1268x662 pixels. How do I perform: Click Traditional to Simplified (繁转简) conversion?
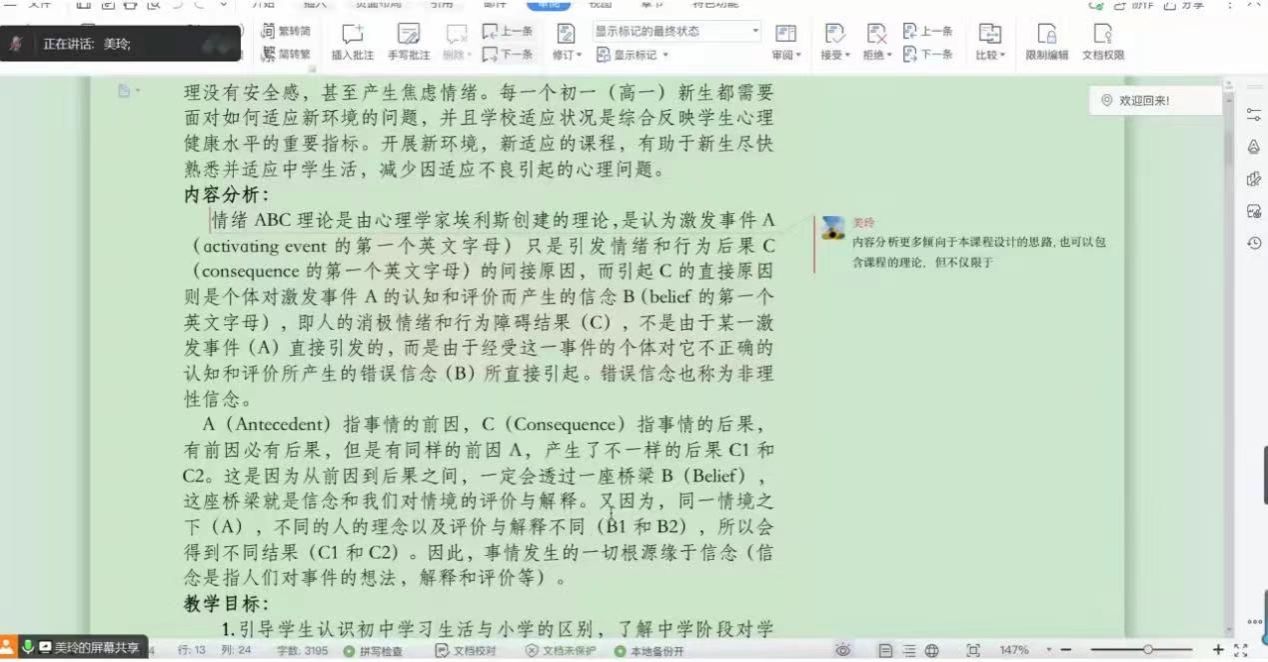click(x=285, y=31)
